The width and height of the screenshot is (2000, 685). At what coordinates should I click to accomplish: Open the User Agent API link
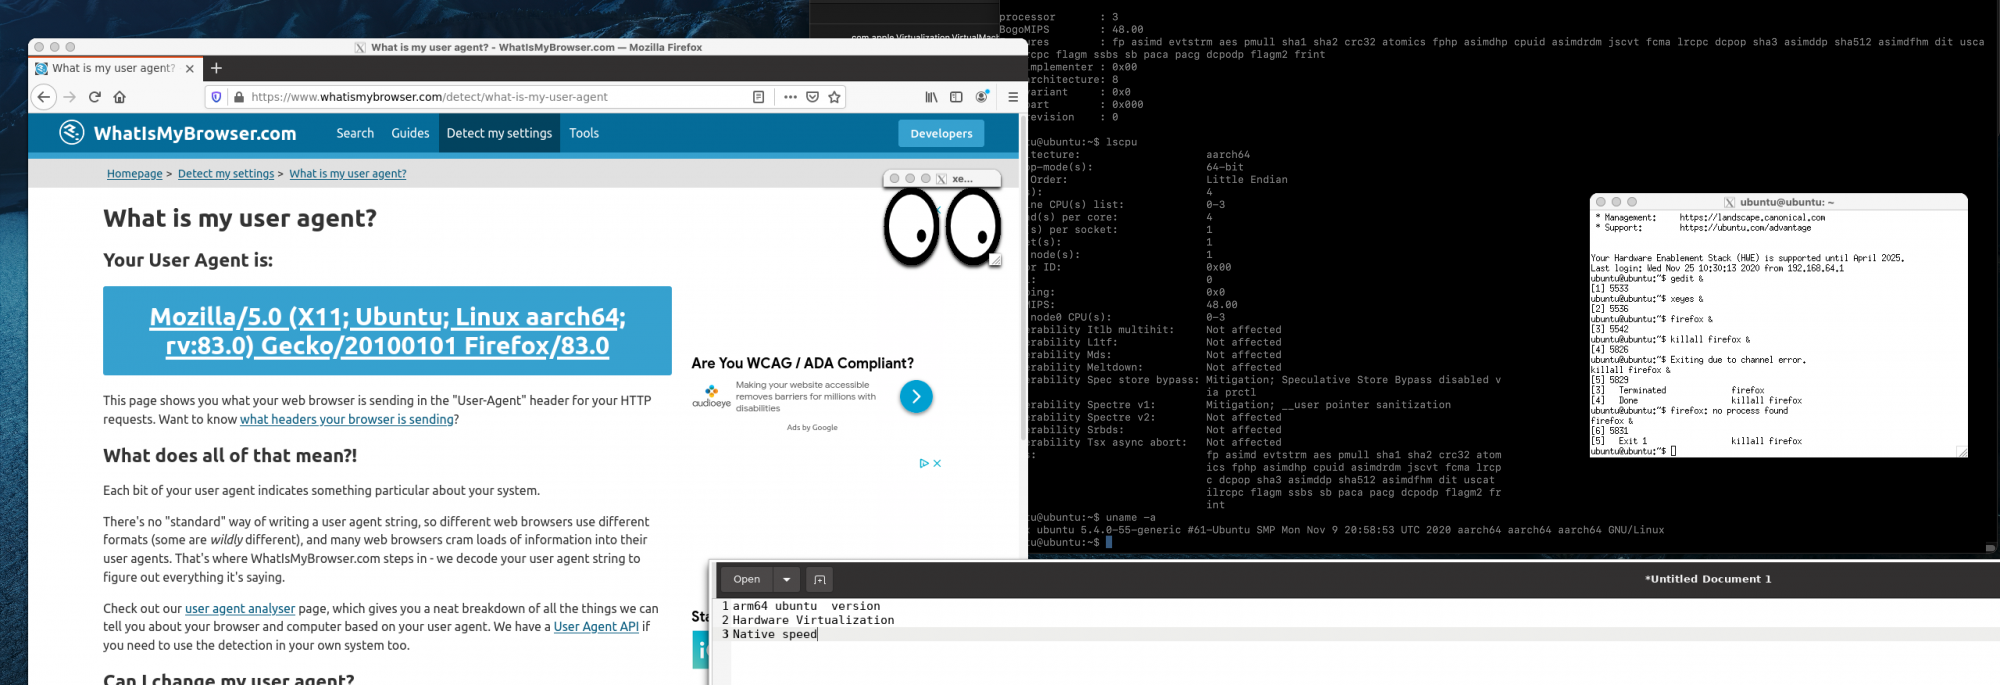point(596,627)
